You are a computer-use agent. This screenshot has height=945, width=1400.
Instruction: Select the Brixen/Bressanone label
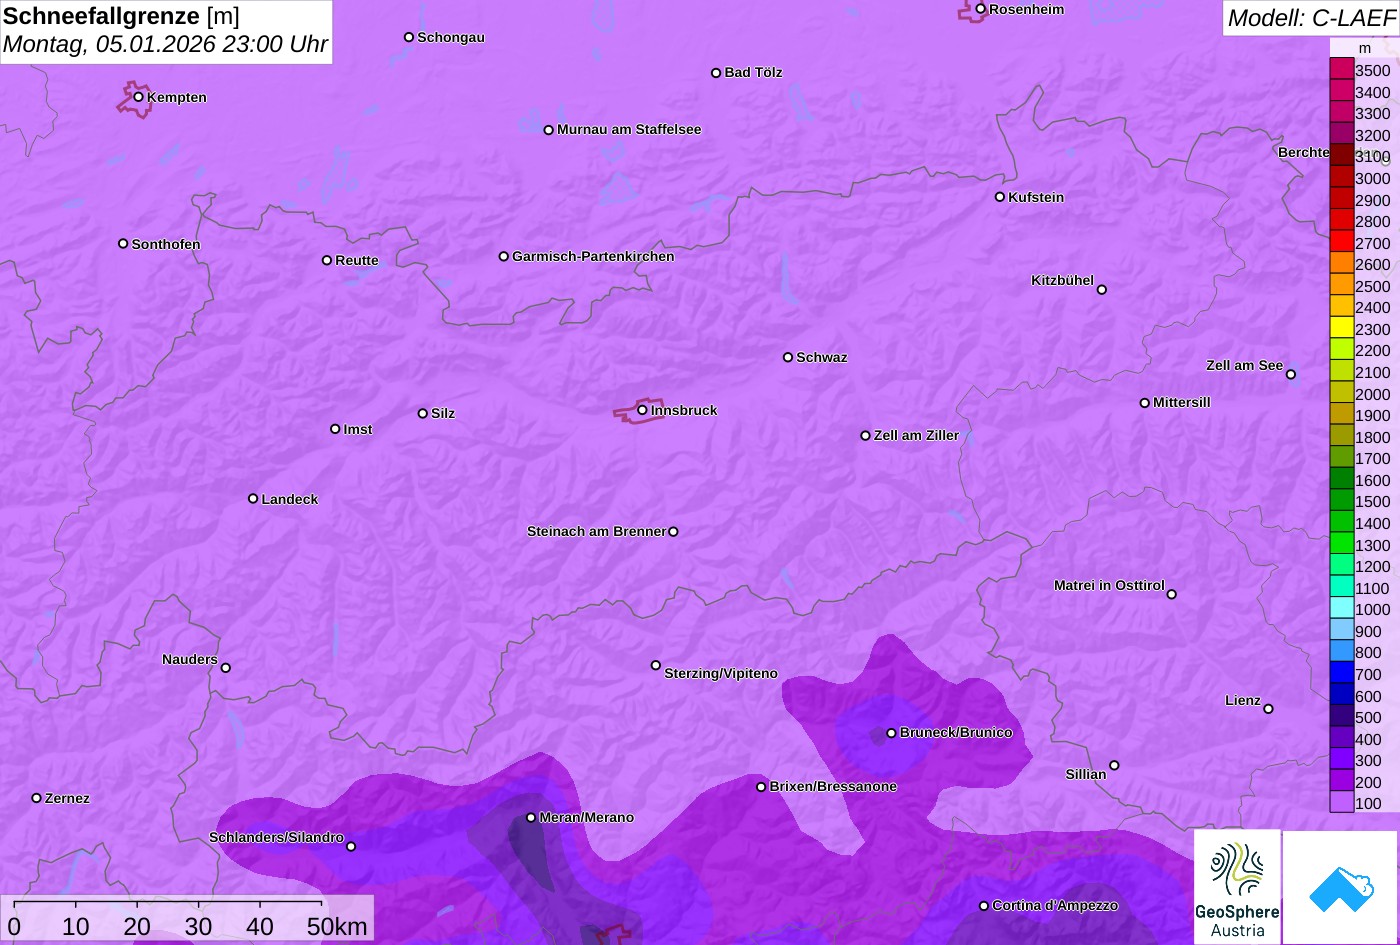(833, 787)
